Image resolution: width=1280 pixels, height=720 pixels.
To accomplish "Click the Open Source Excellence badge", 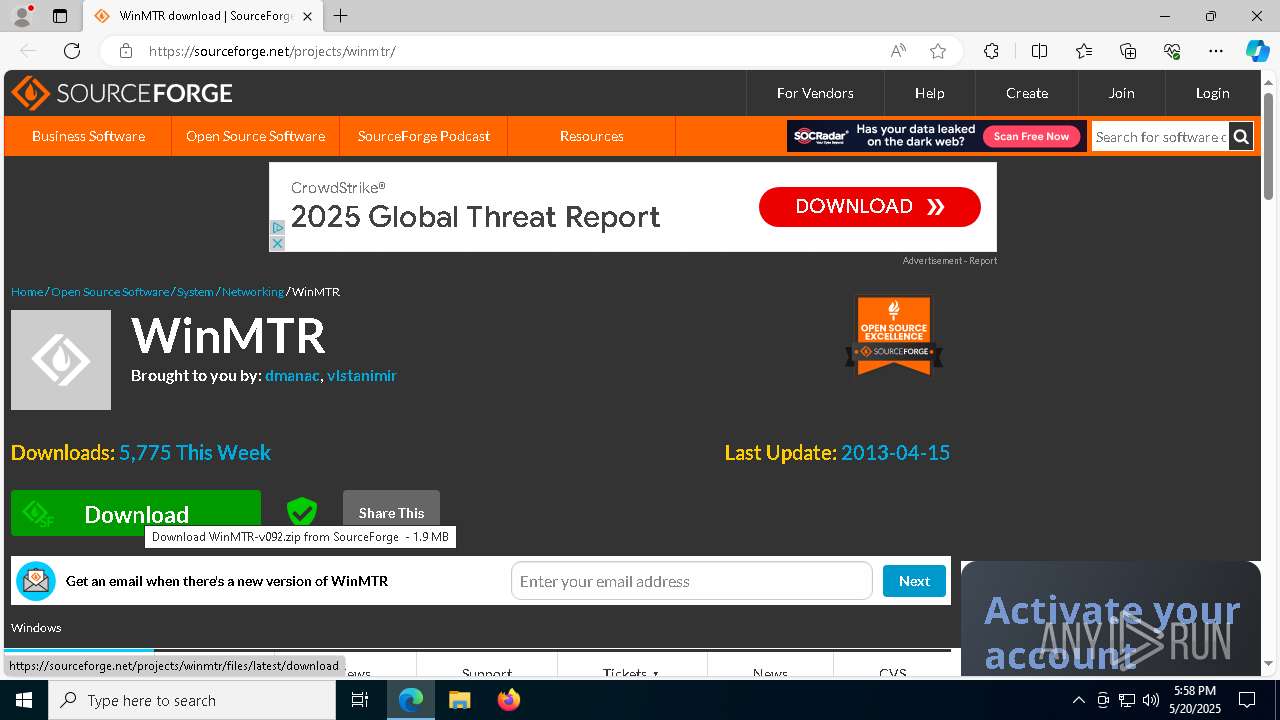I will 894,335.
